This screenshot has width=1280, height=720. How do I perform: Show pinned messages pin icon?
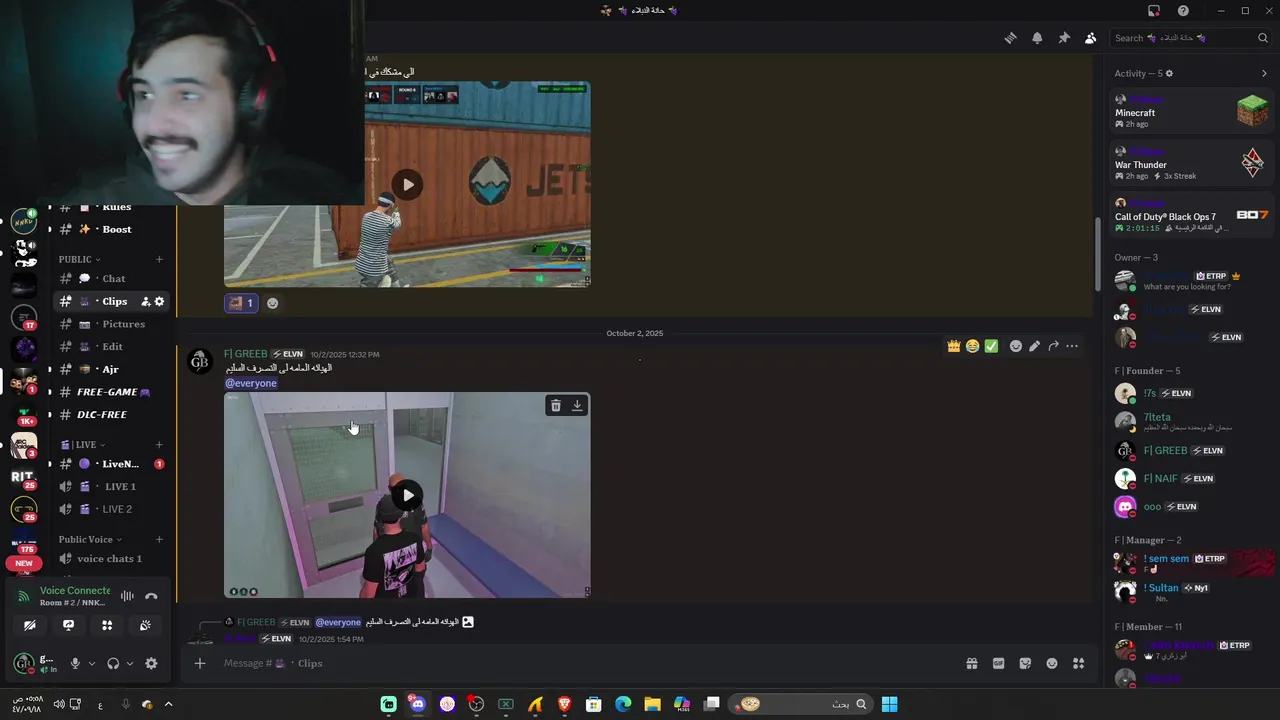[x=1064, y=38]
